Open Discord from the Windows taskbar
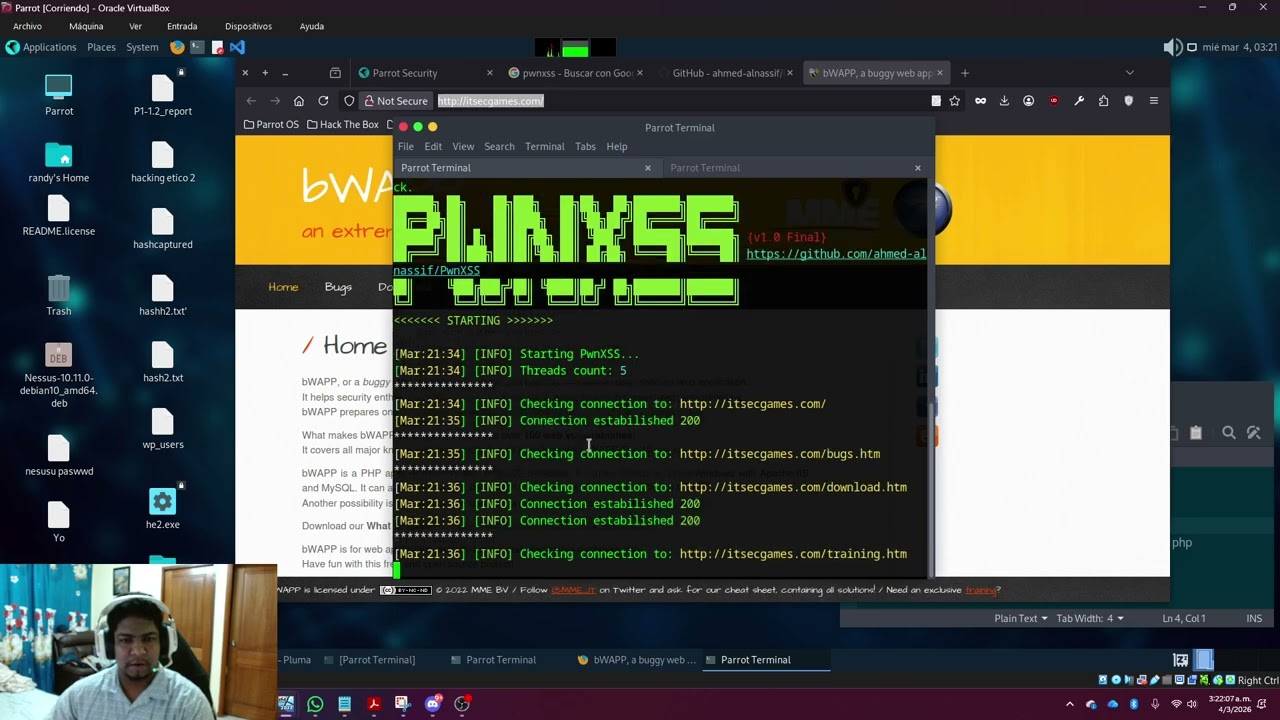Image resolution: width=1280 pixels, height=720 pixels. 432,704
